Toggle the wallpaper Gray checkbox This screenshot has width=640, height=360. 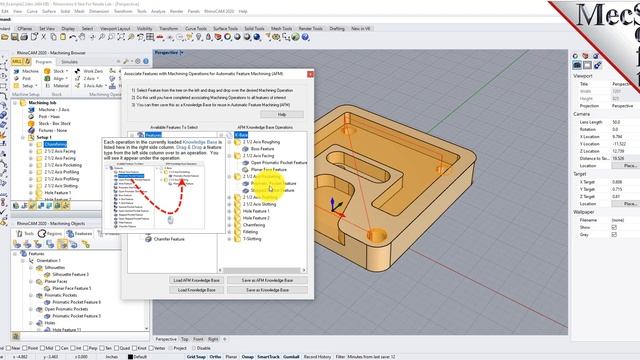click(614, 235)
